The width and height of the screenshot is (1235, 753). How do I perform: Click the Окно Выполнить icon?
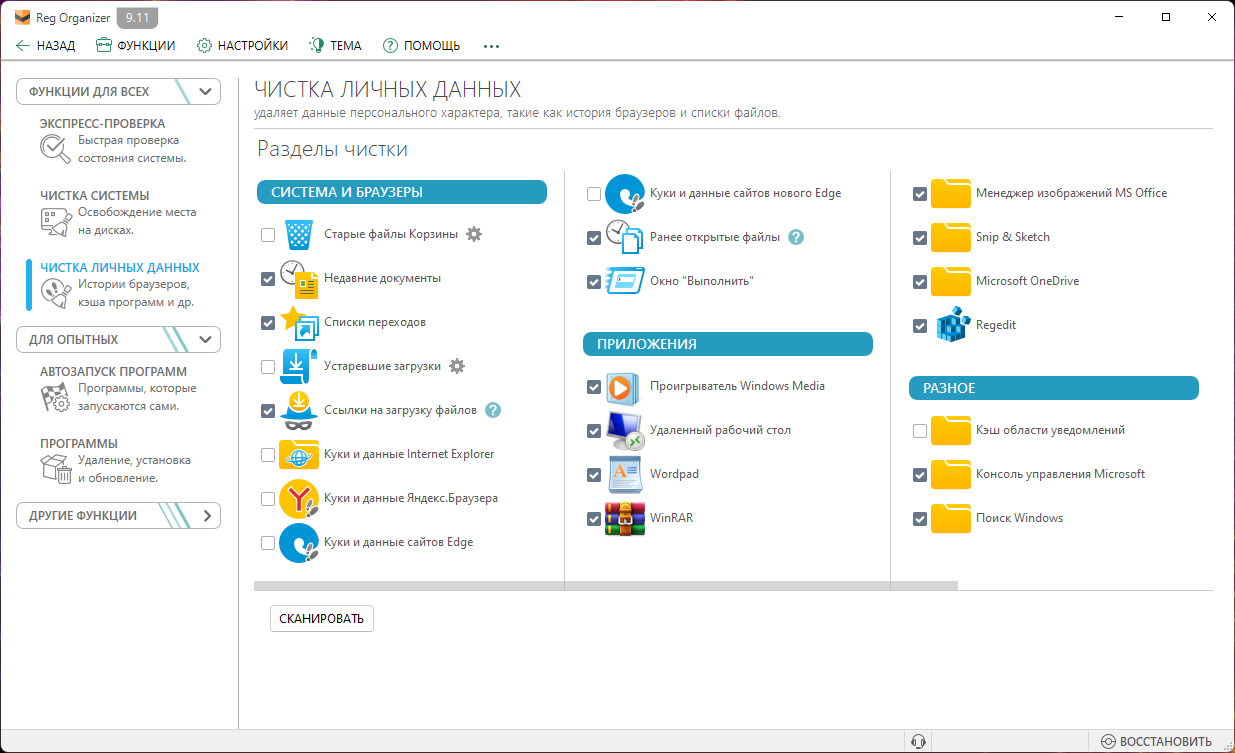(x=625, y=282)
